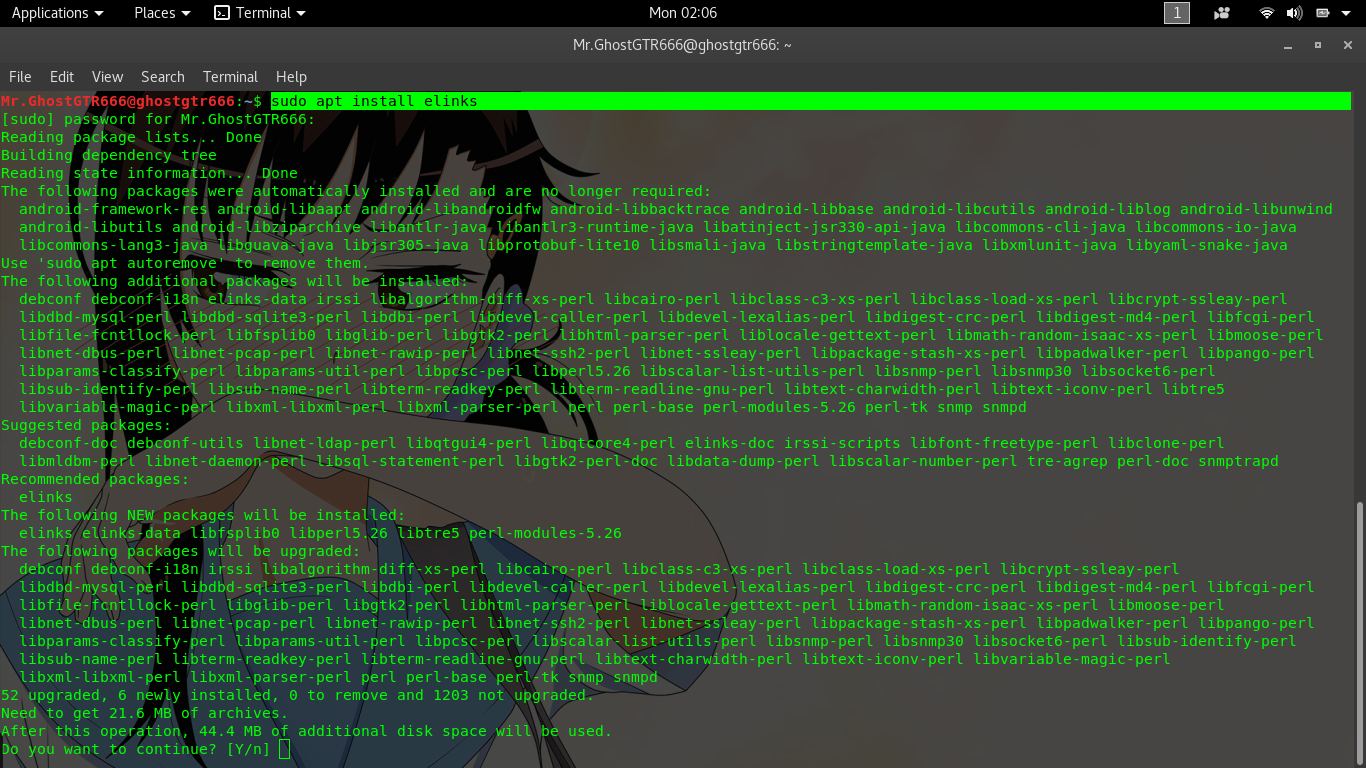This screenshot has height=768, width=1366.
Task: Open the View menu
Action: (107, 77)
